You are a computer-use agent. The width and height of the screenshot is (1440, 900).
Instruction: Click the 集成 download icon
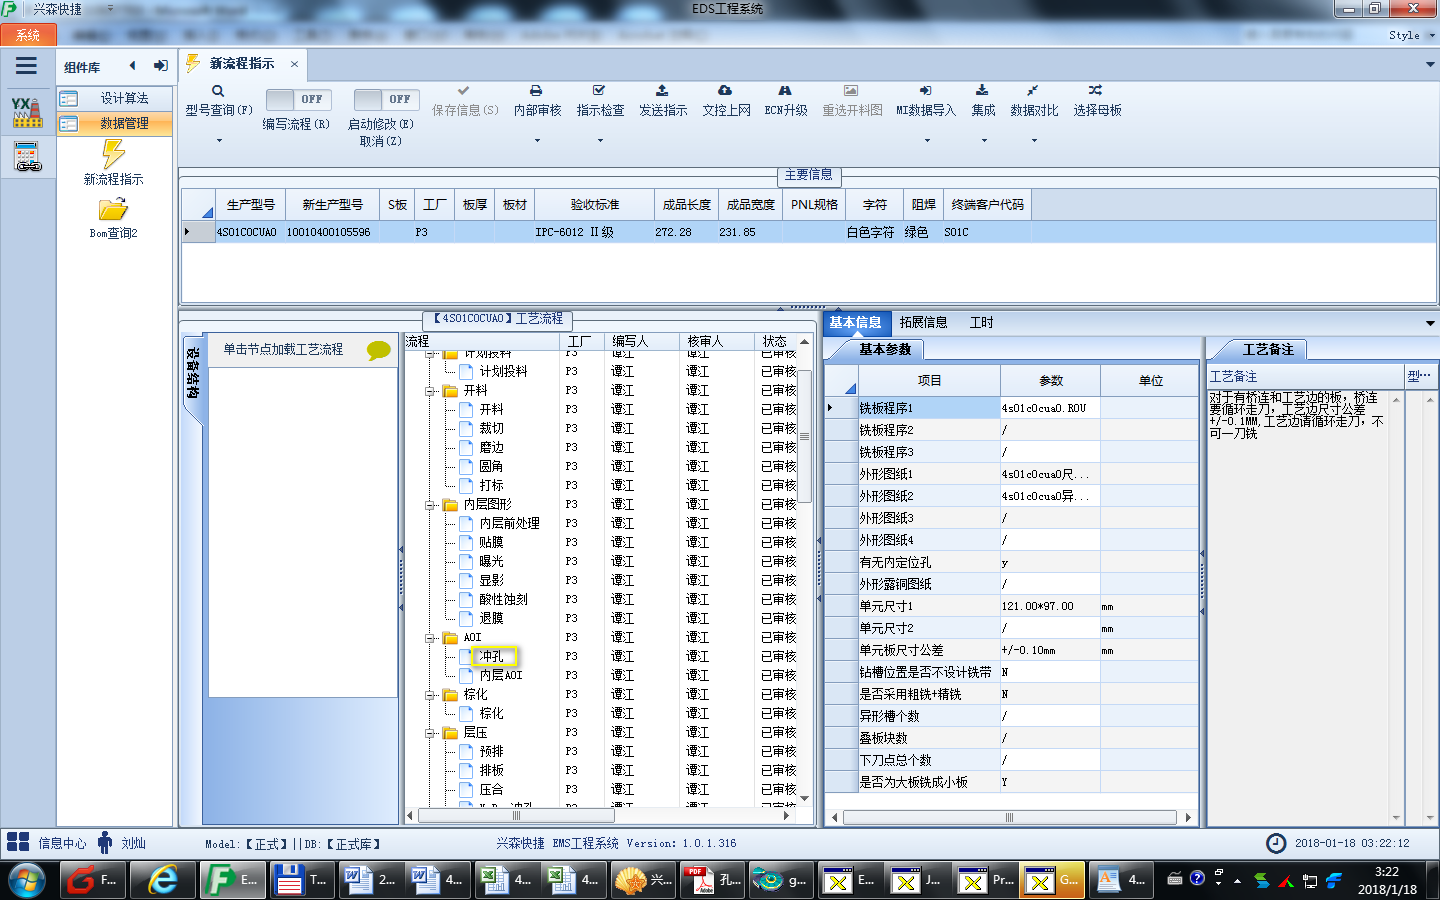983,90
